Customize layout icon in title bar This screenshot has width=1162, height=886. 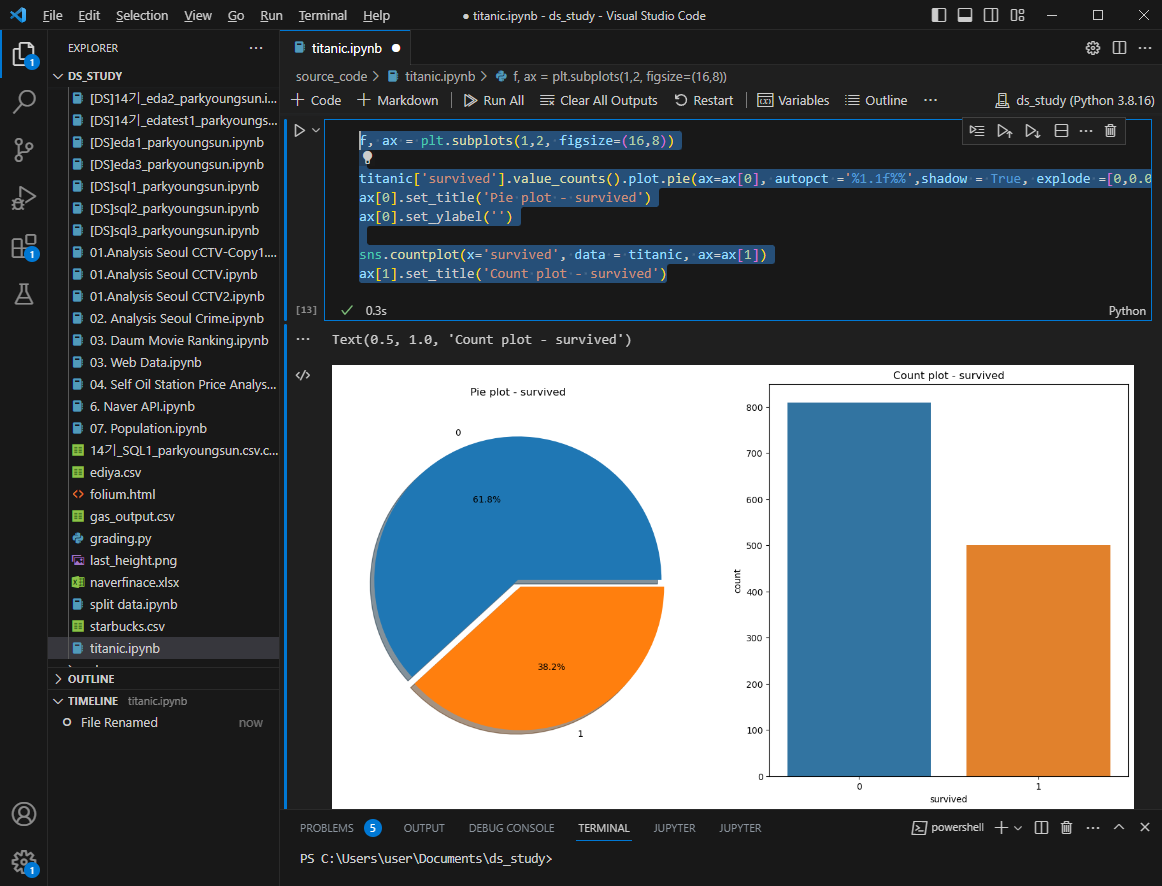[1017, 16]
